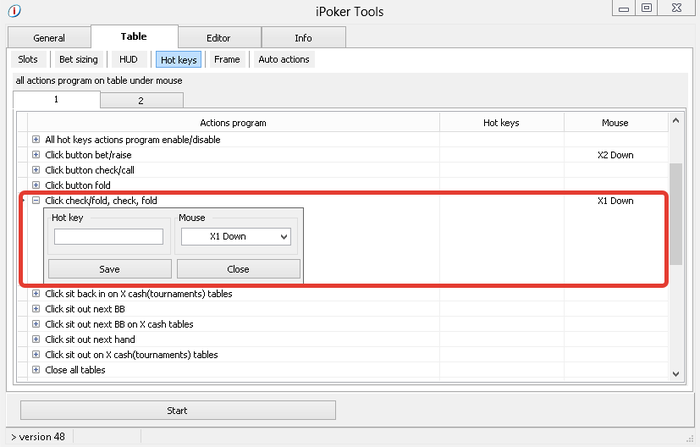Select X1 Down cell in the Mouse column
This screenshot has height=447, width=700.
[616, 201]
